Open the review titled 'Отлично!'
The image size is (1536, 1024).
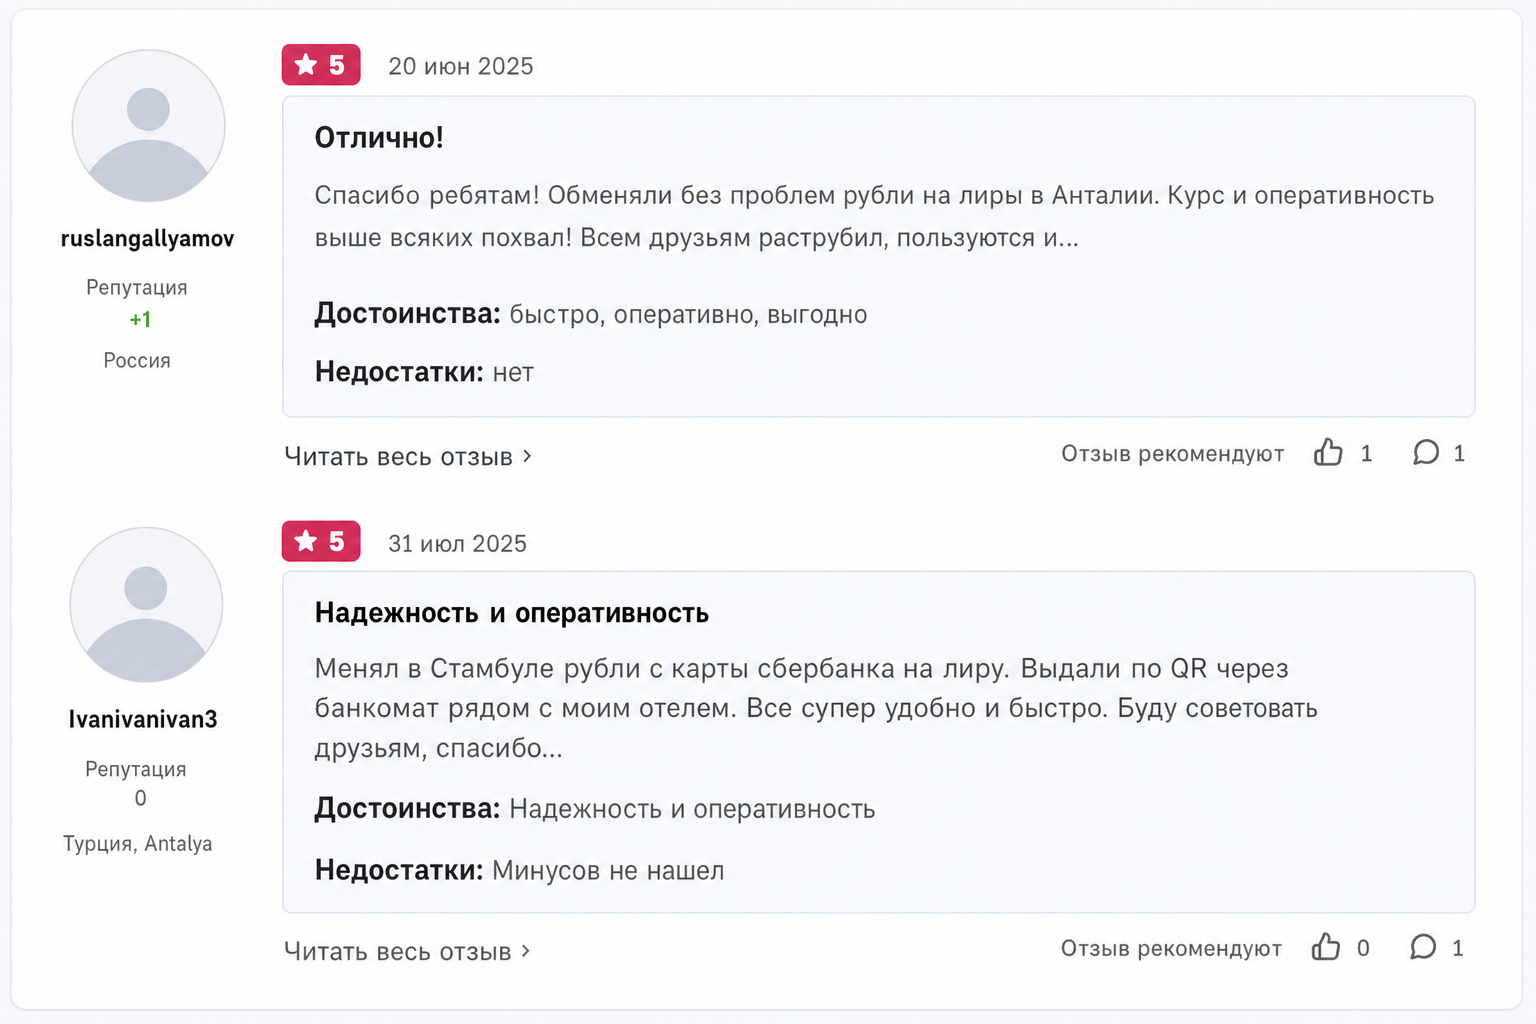[x=379, y=137]
